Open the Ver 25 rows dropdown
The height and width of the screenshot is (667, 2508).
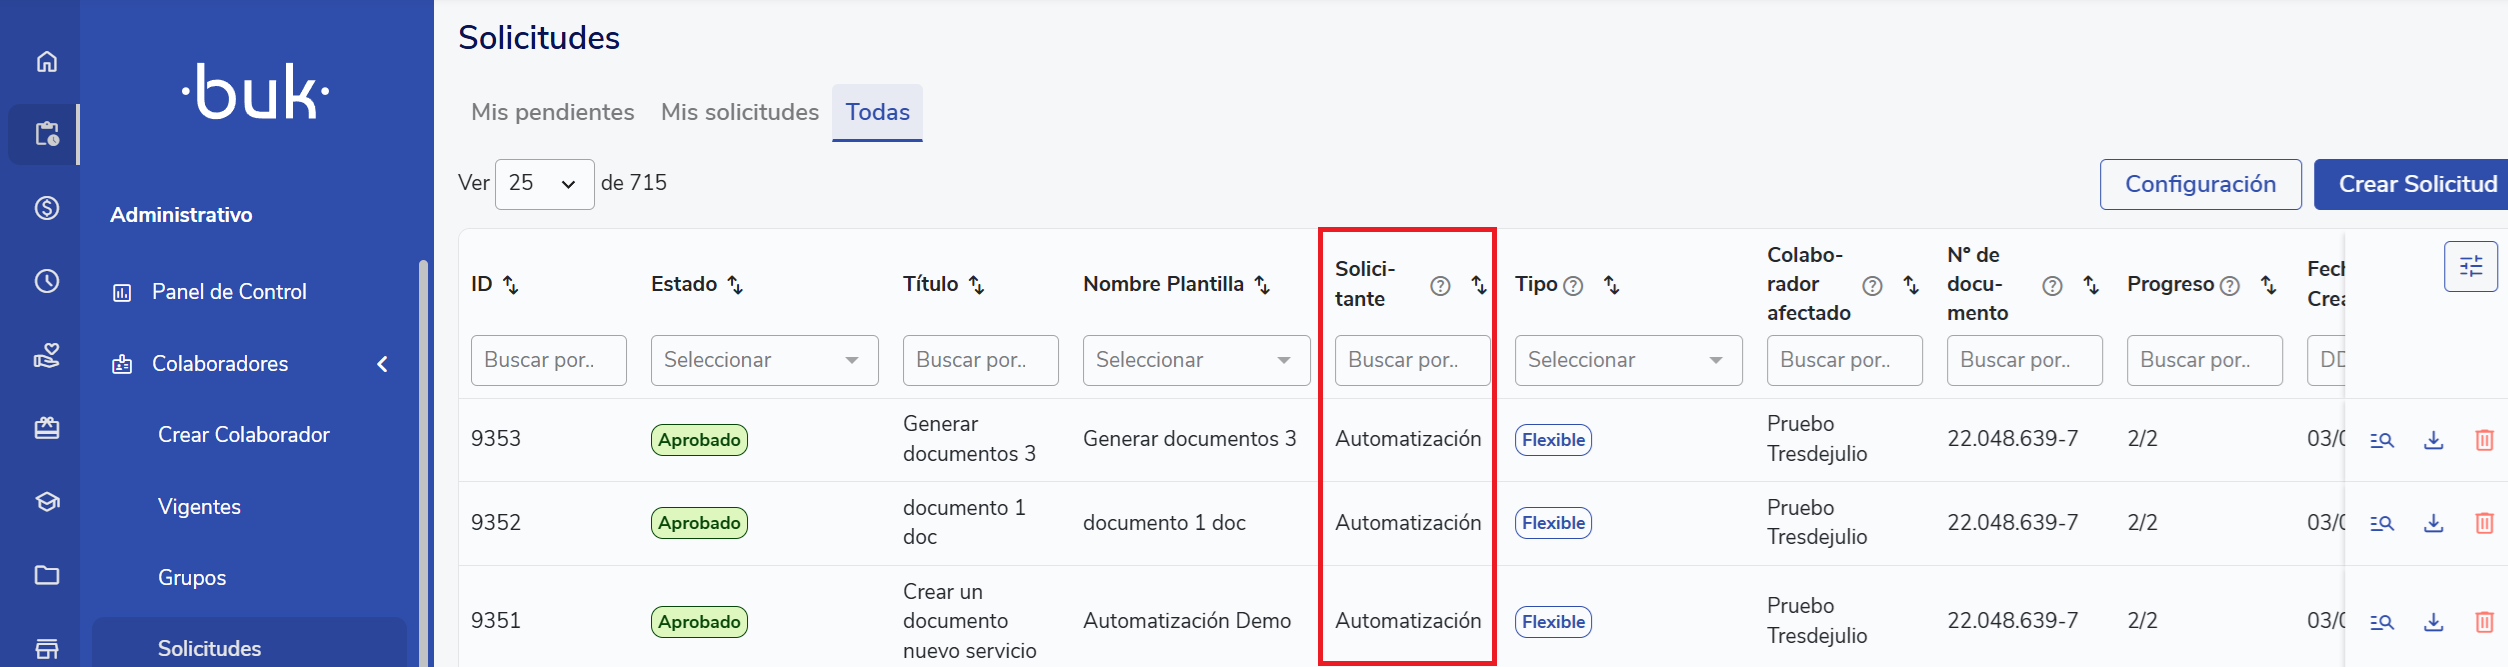[544, 184]
